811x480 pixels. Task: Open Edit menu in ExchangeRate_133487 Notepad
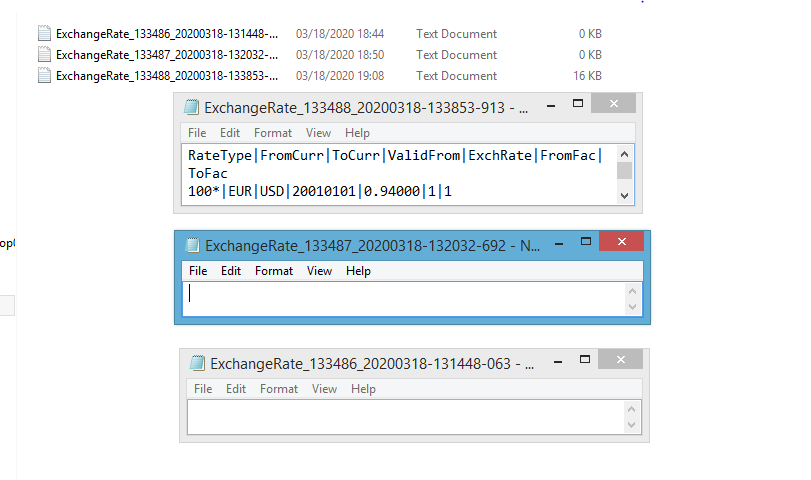[231, 271]
